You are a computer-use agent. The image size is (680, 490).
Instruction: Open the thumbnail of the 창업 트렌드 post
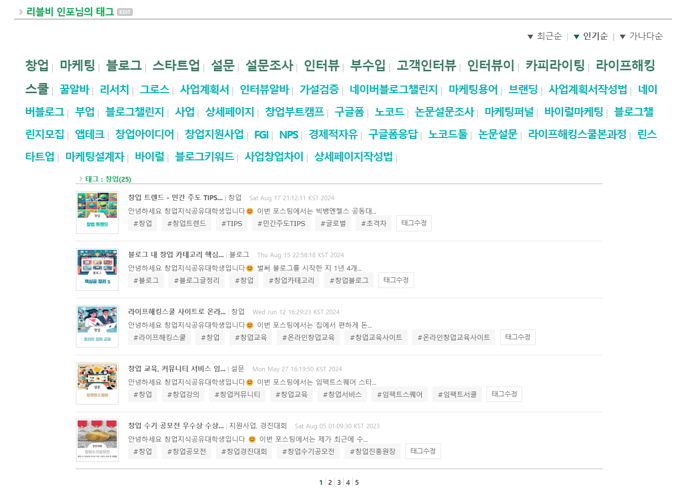coord(97,212)
